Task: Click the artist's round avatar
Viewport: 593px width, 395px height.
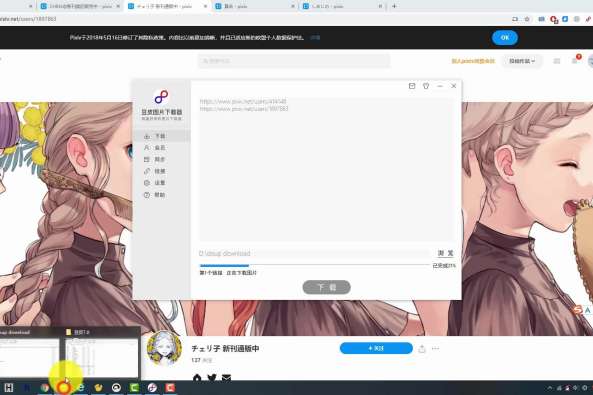Action: pos(164,348)
